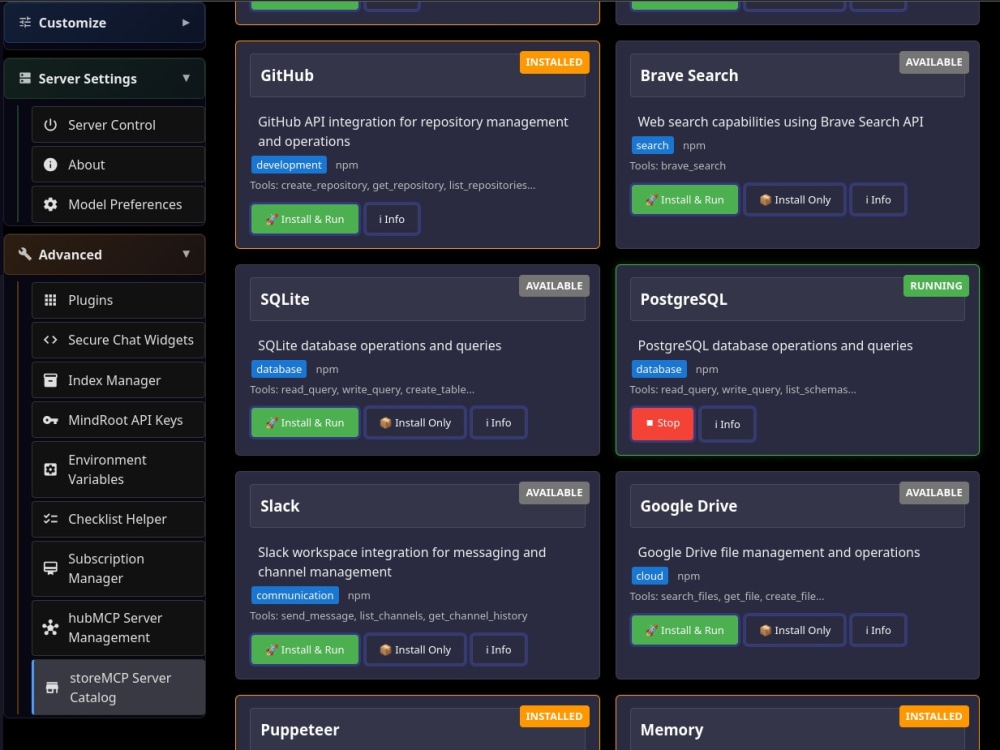
Task: Open Info for GitHub server
Action: (392, 219)
